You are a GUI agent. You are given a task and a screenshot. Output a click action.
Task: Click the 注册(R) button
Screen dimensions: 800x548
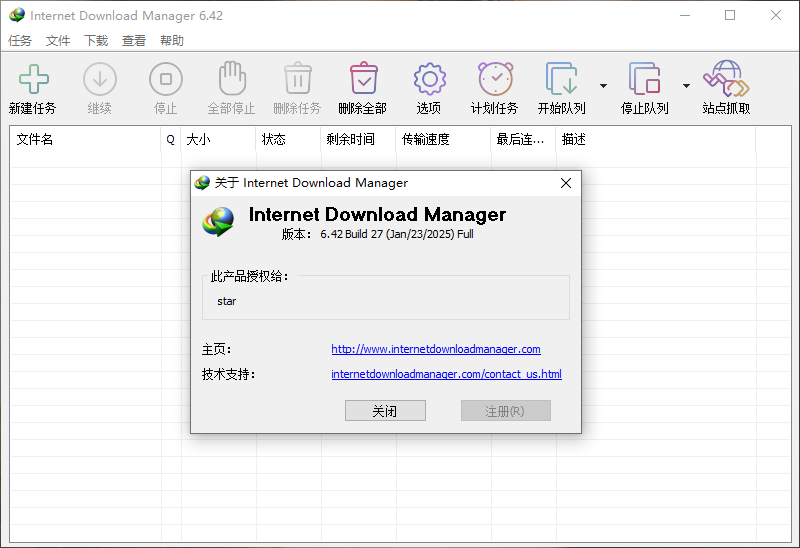506,411
